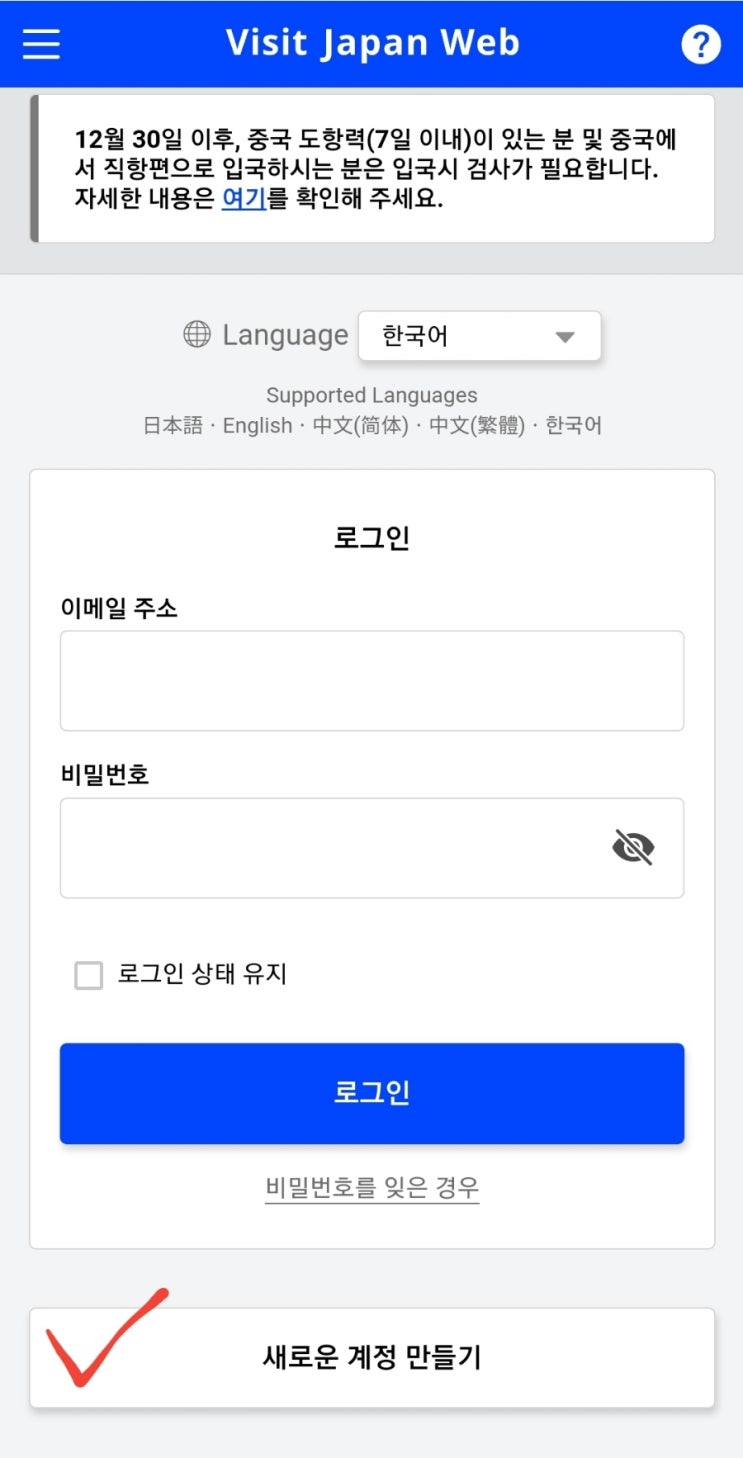
Task: Open the 비밀번호를 잊은 경우 link
Action: pyautogui.click(x=372, y=1188)
